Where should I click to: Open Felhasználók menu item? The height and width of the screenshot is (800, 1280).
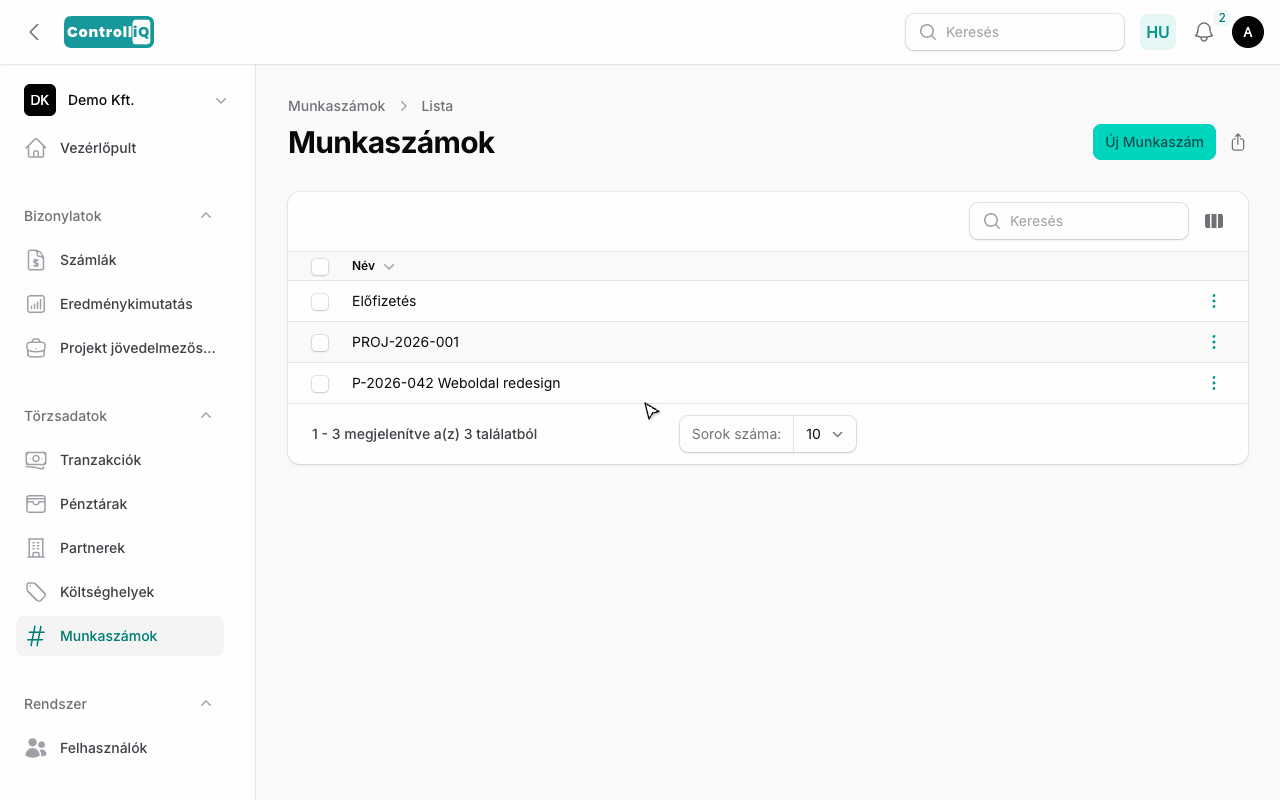click(120, 748)
